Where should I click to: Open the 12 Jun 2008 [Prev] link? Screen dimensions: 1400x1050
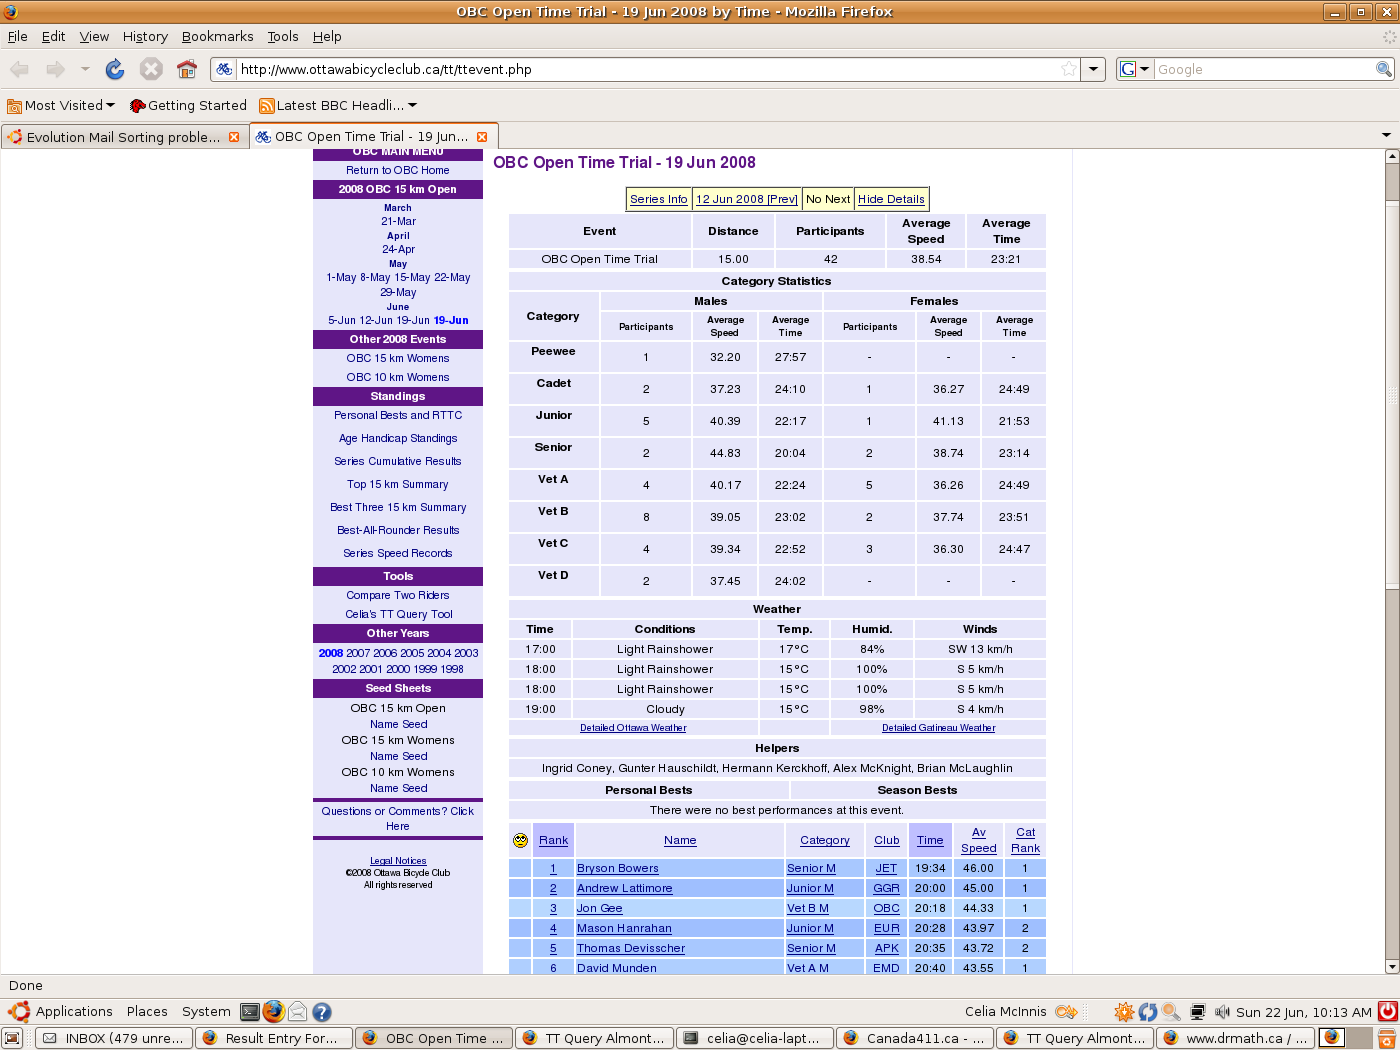tap(746, 199)
